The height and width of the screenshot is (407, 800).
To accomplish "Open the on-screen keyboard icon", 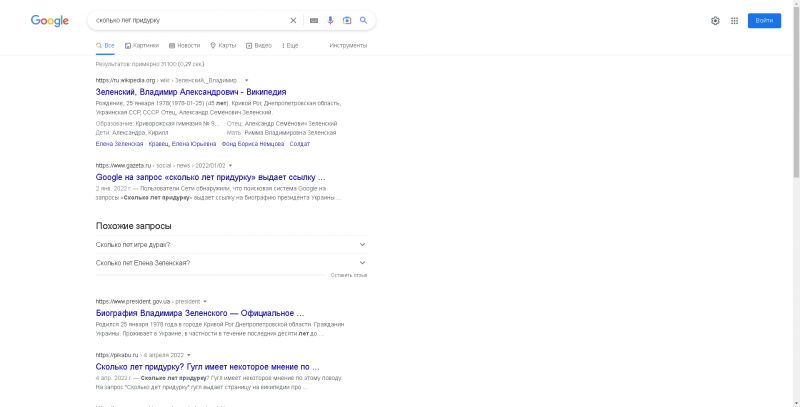I will tap(314, 20).
